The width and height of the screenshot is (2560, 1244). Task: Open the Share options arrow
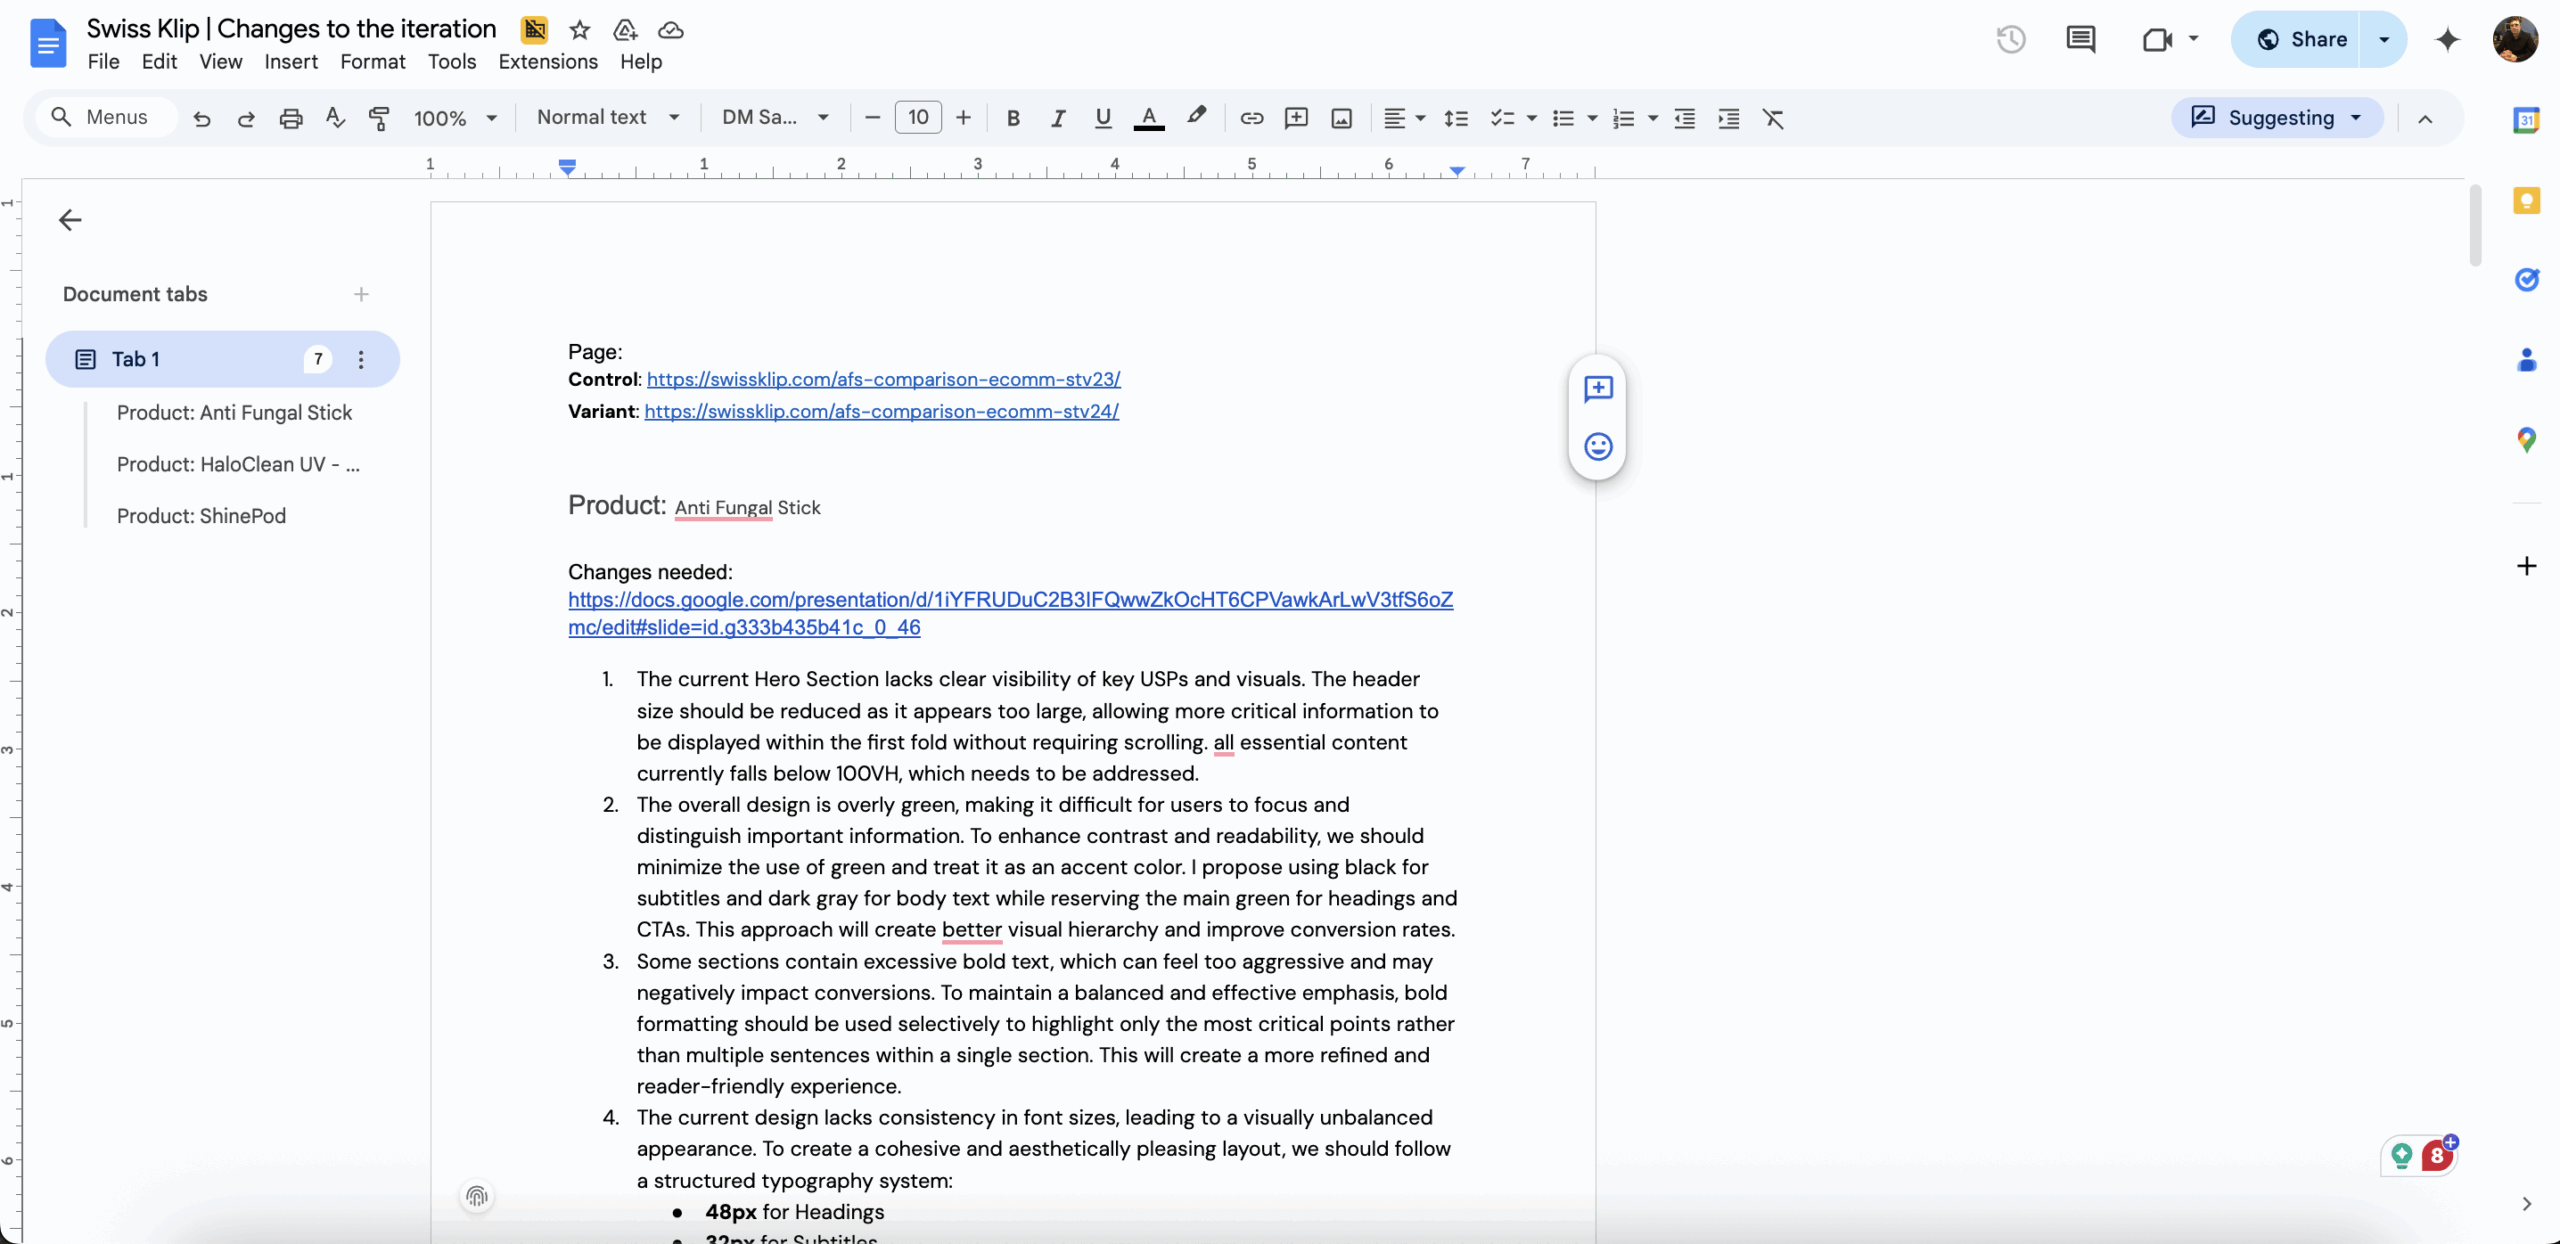[x=2384, y=39]
